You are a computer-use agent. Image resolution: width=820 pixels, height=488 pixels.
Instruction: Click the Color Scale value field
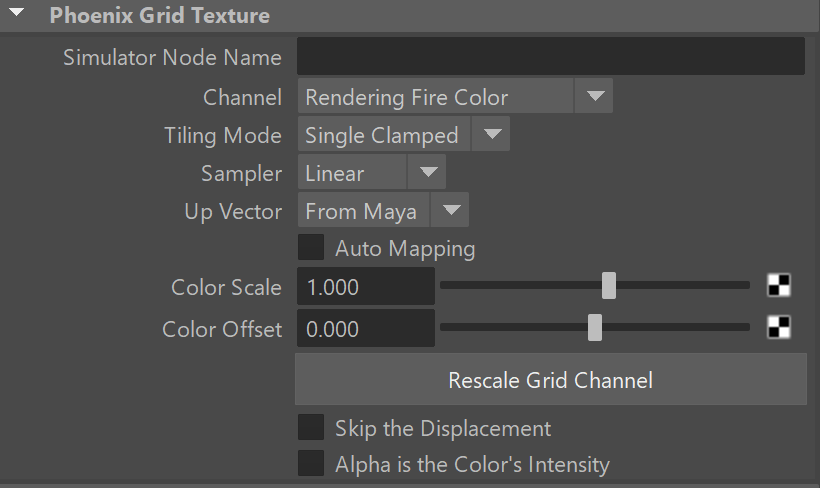pyautogui.click(x=366, y=286)
